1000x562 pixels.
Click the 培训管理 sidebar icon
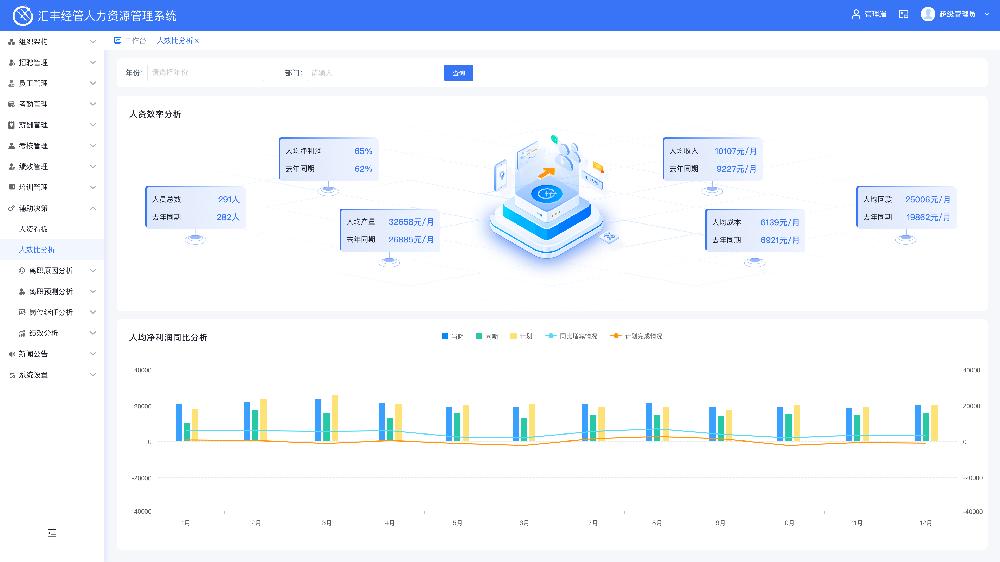[11, 187]
